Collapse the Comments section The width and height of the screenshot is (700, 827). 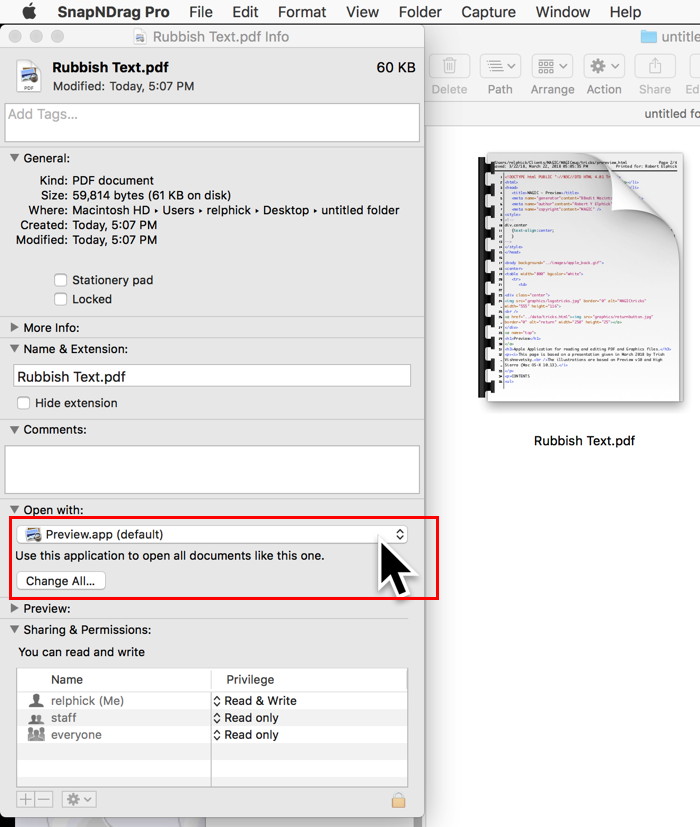15,429
